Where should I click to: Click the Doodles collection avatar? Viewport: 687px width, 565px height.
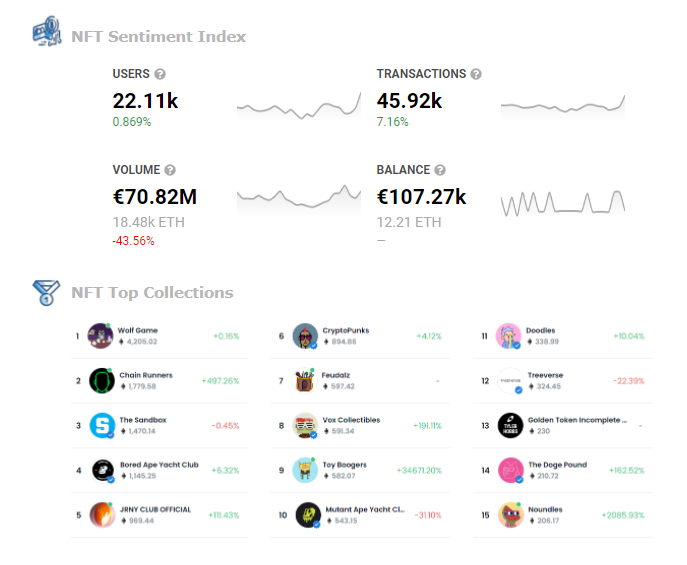pos(508,336)
